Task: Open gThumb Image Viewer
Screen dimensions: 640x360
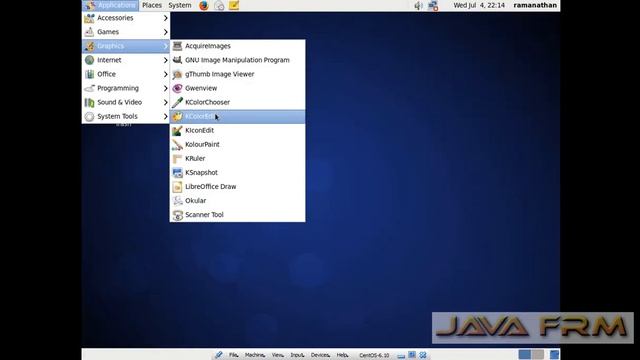Action: pyautogui.click(x=237, y=74)
